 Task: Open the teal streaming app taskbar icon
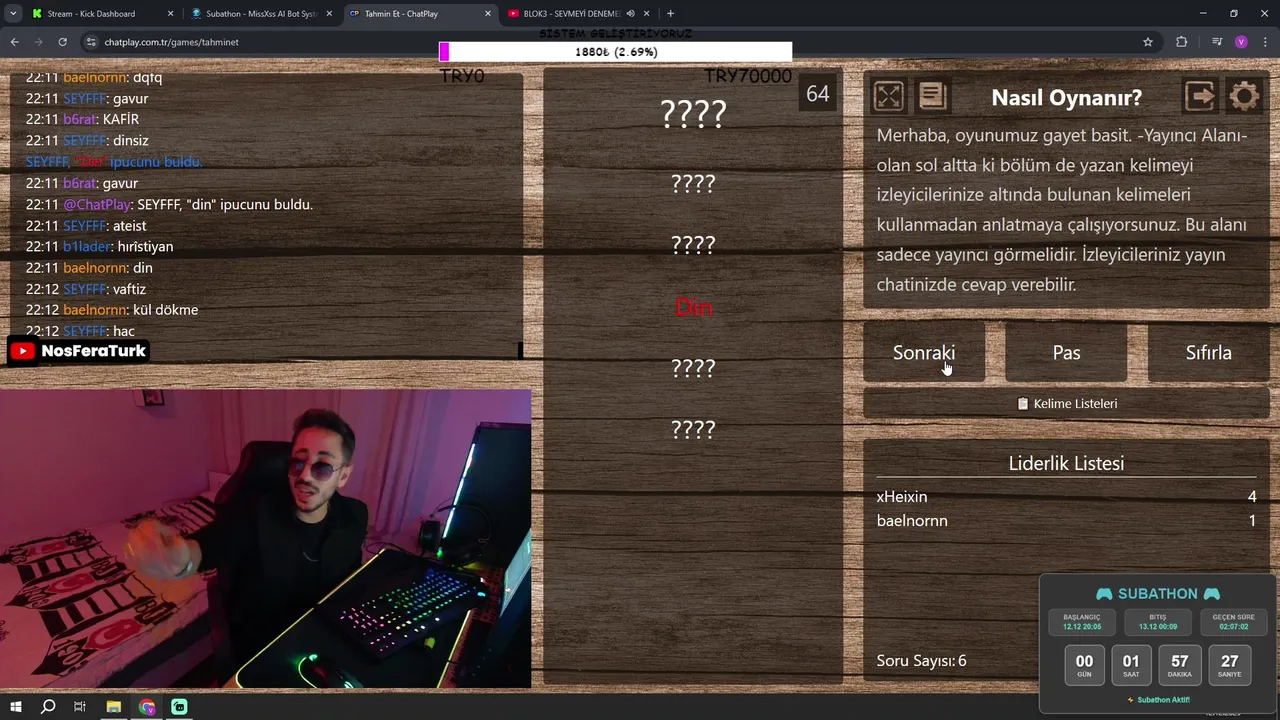point(179,707)
